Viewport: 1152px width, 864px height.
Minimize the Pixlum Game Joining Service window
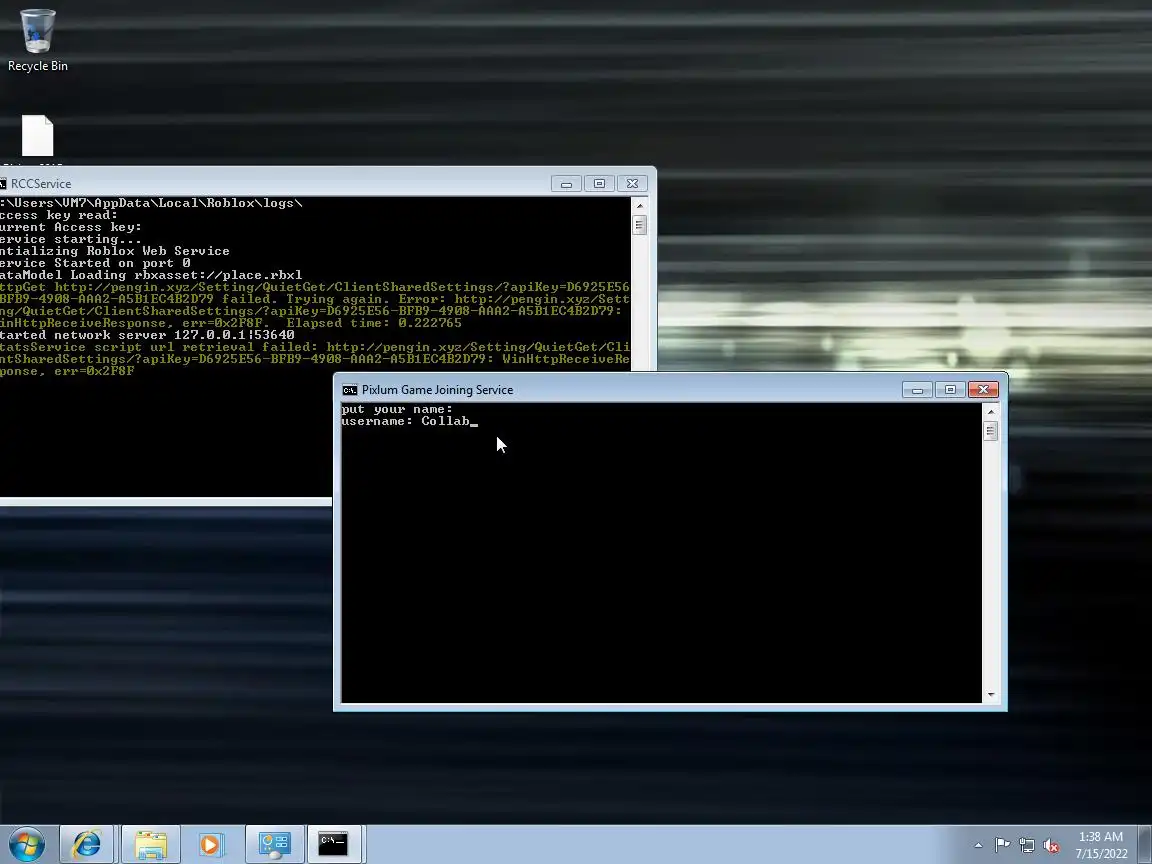point(917,389)
